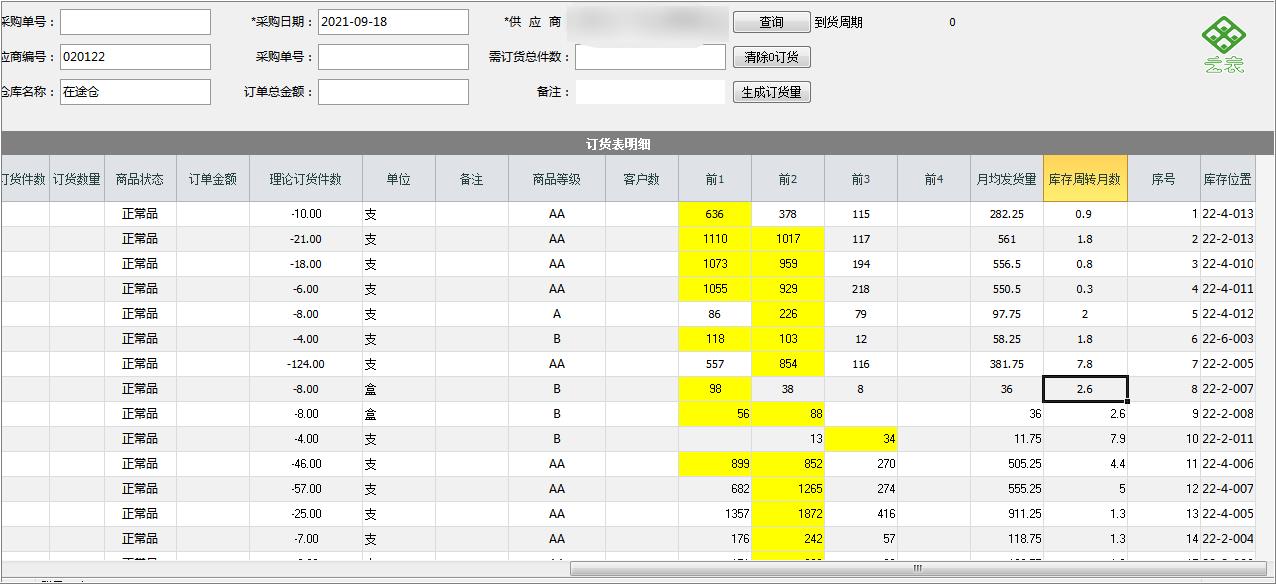Click the 客户数 column header
Screen dimensions: 1276x584
point(642,179)
